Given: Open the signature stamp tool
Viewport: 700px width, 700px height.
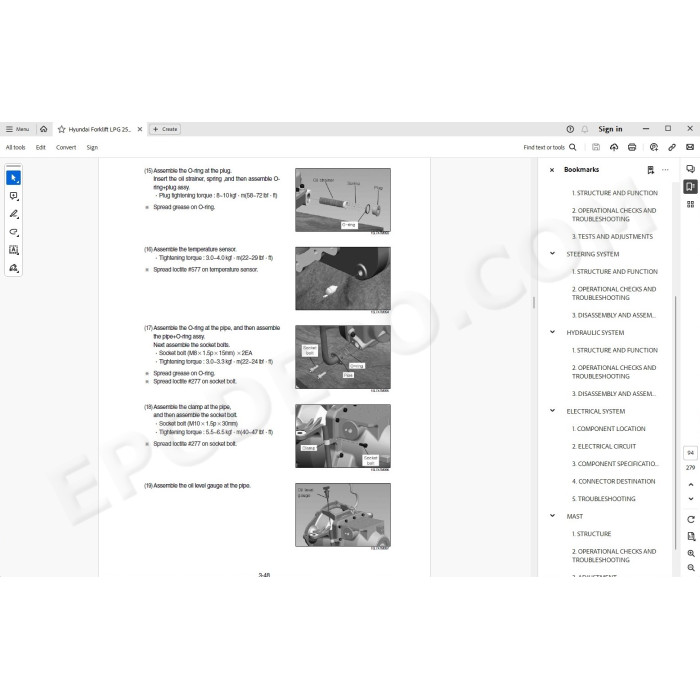Looking at the screenshot, I should [x=13, y=268].
